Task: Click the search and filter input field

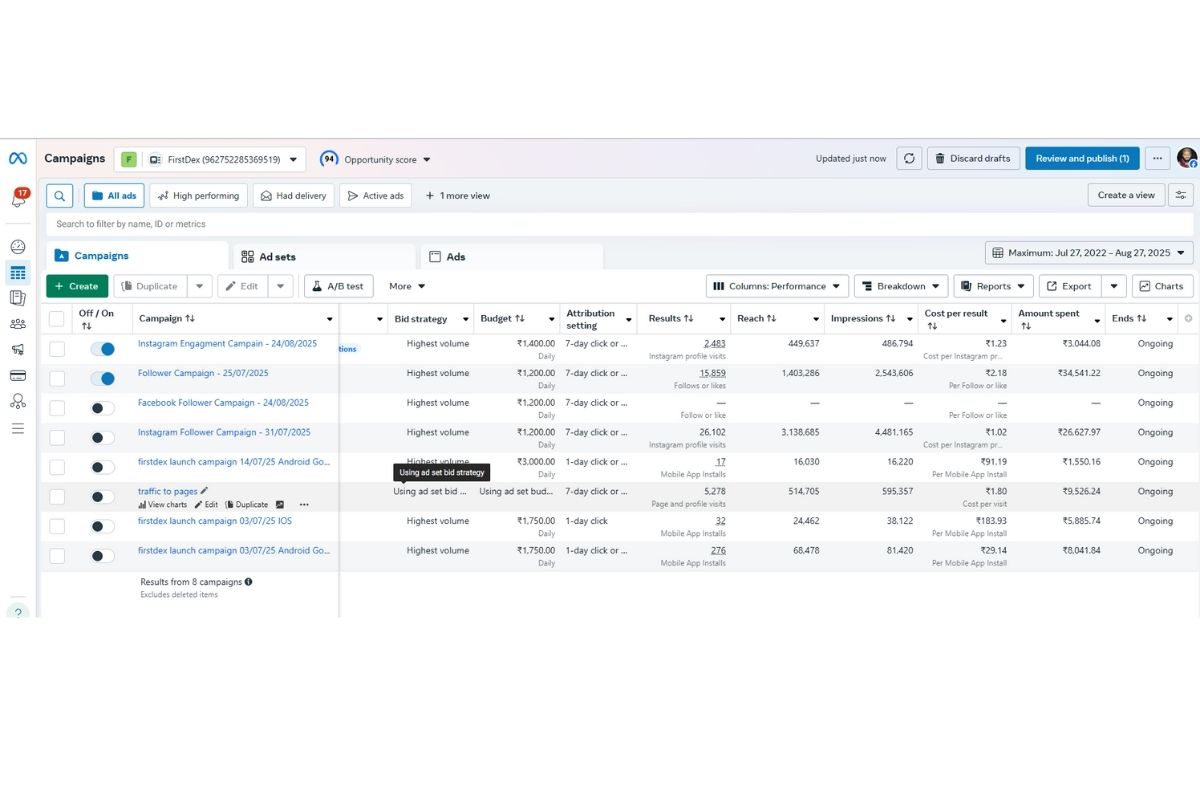Action: (600, 224)
